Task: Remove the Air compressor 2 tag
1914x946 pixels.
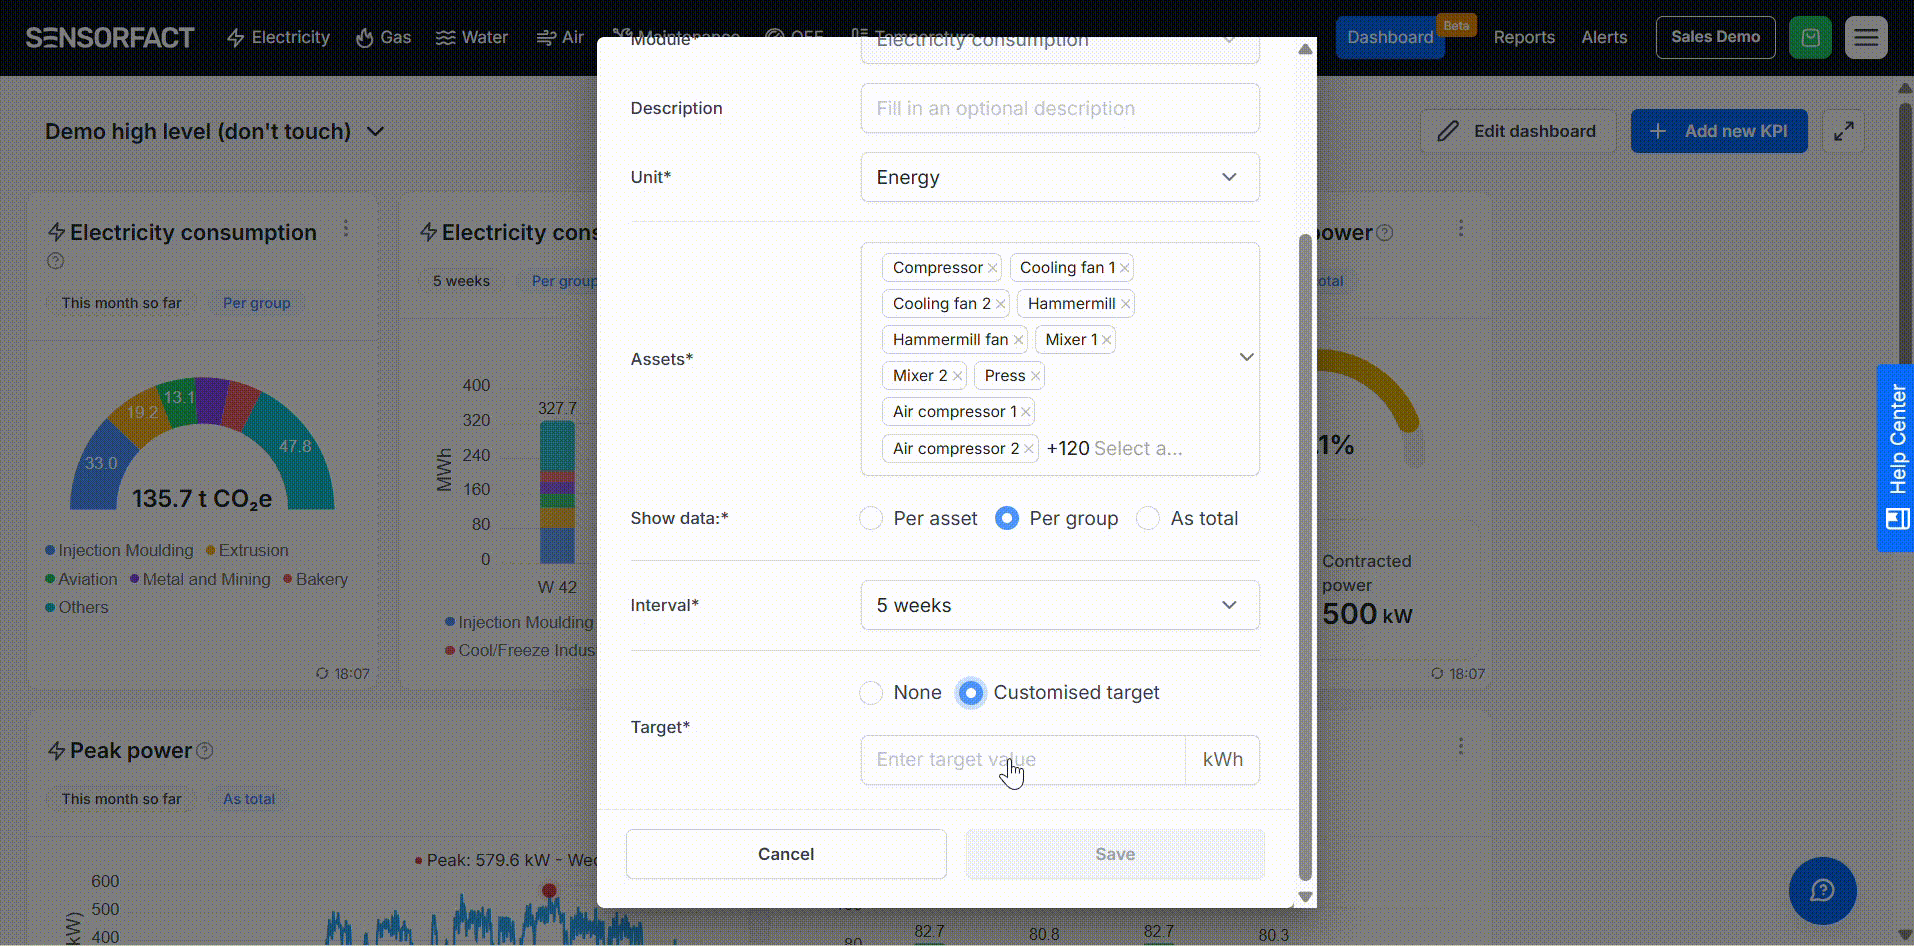Action: [1028, 449]
